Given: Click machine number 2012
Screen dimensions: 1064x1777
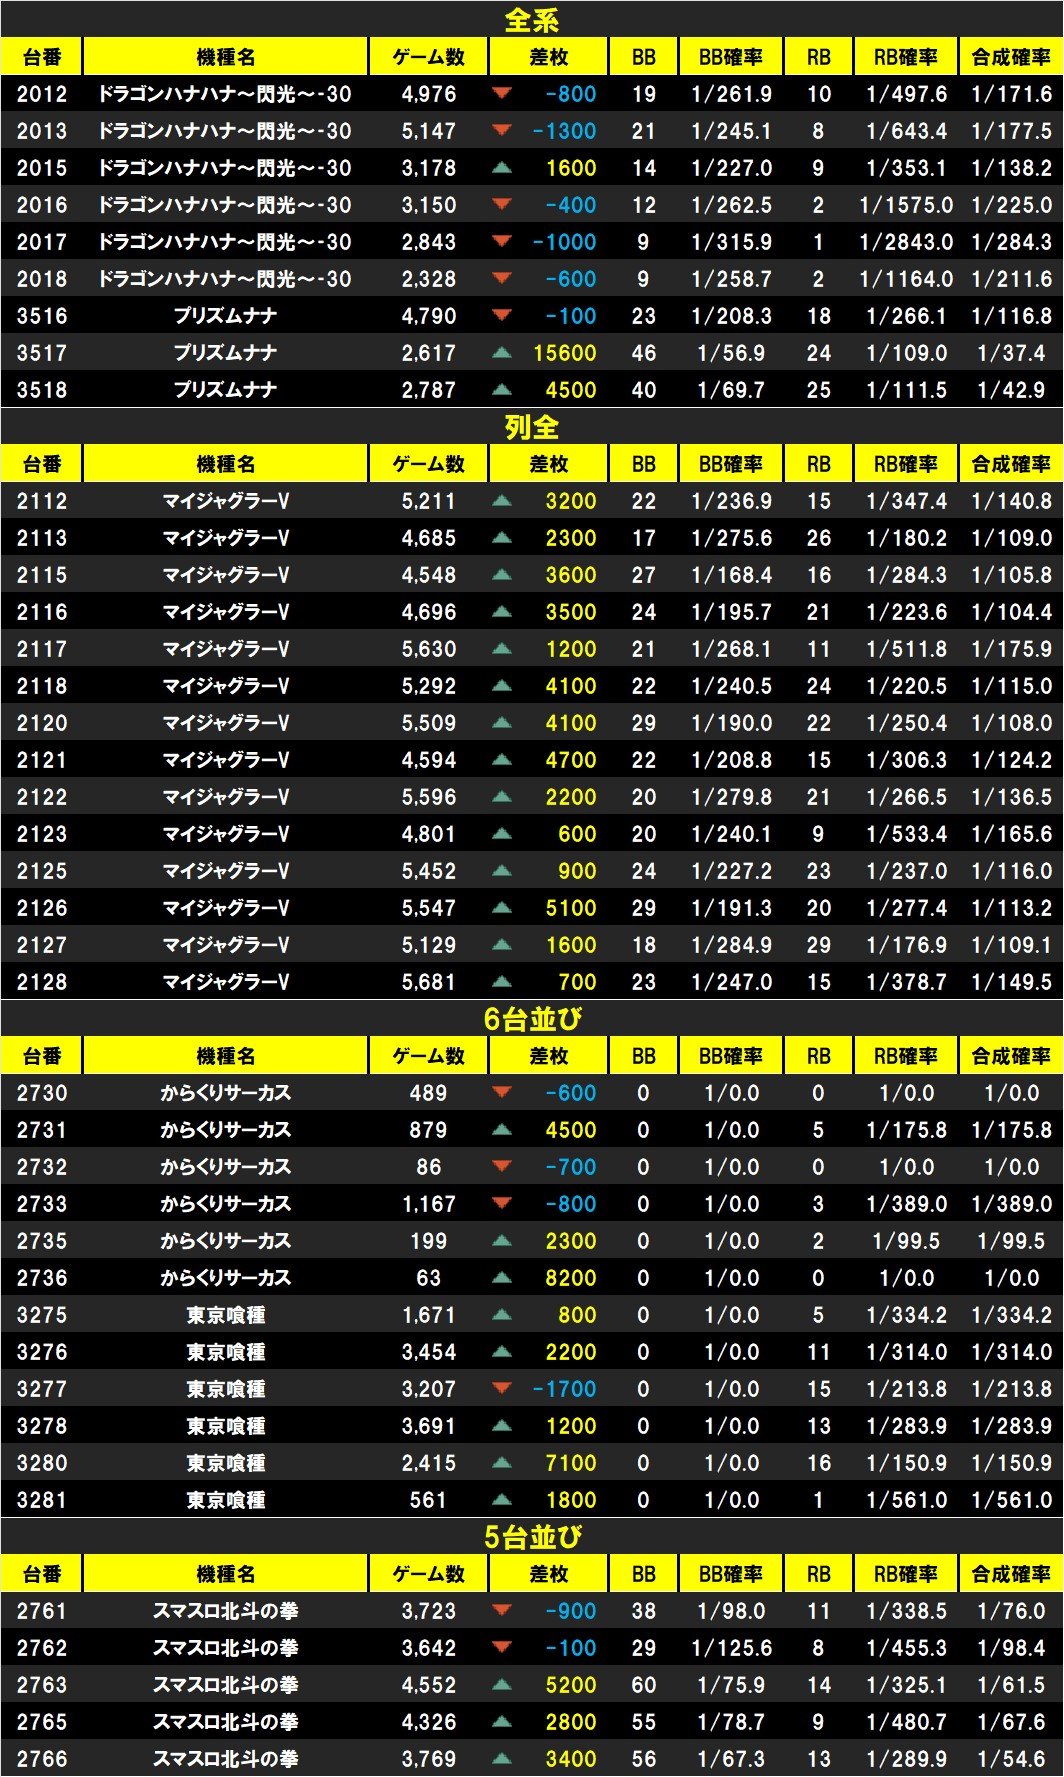Looking at the screenshot, I should pos(42,94).
